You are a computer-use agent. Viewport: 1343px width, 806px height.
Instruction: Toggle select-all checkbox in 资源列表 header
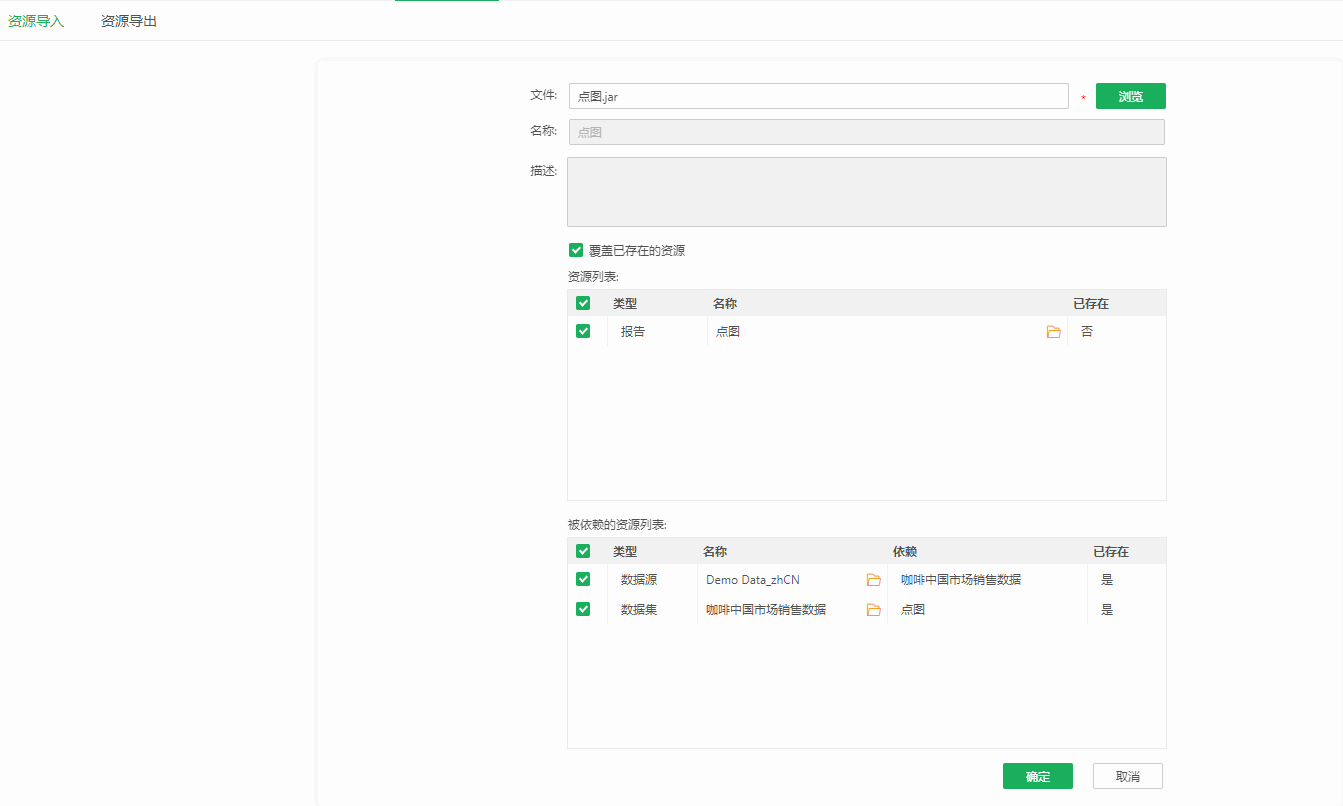583,303
